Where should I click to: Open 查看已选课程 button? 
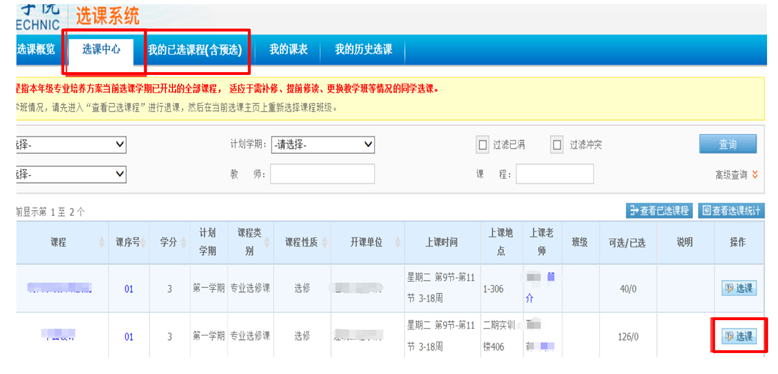coord(659,210)
